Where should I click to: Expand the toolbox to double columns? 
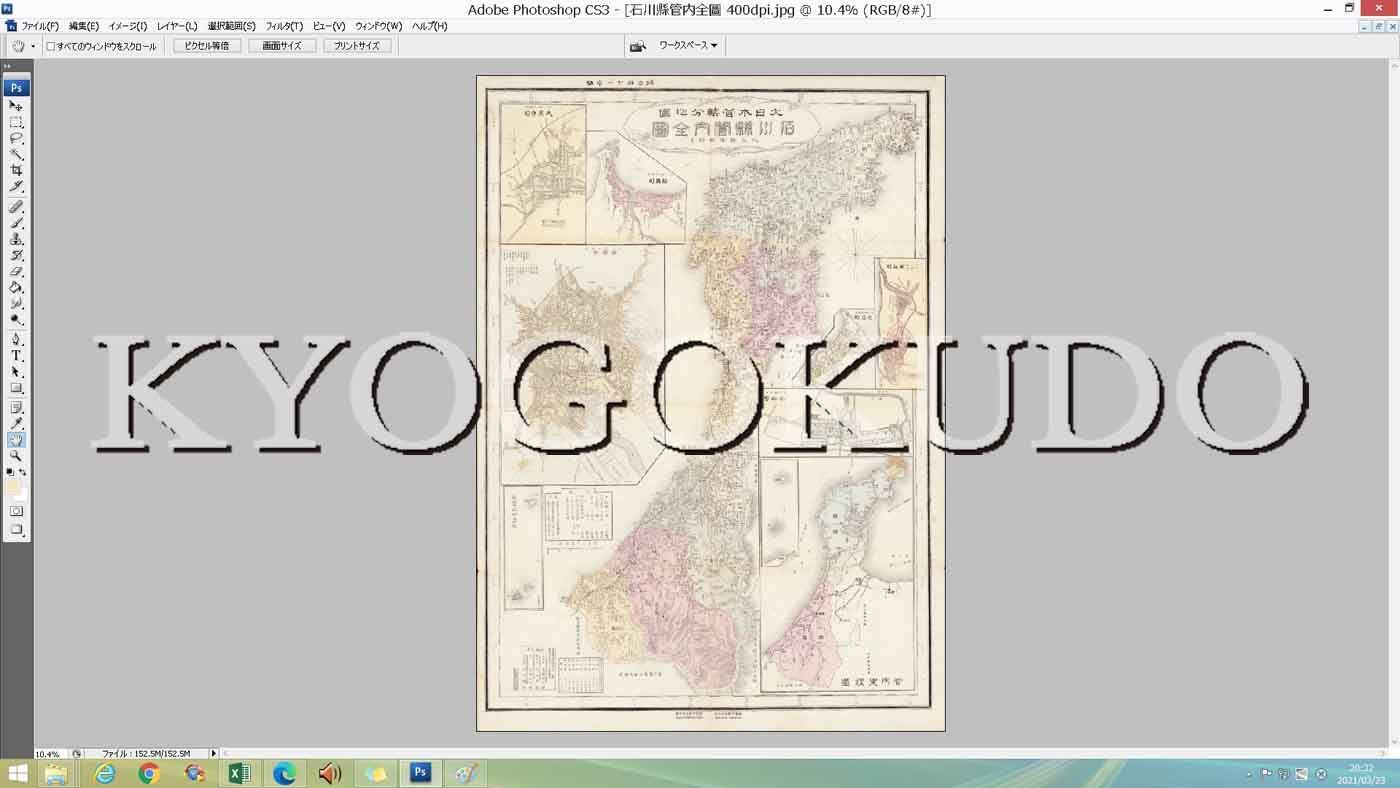point(8,66)
